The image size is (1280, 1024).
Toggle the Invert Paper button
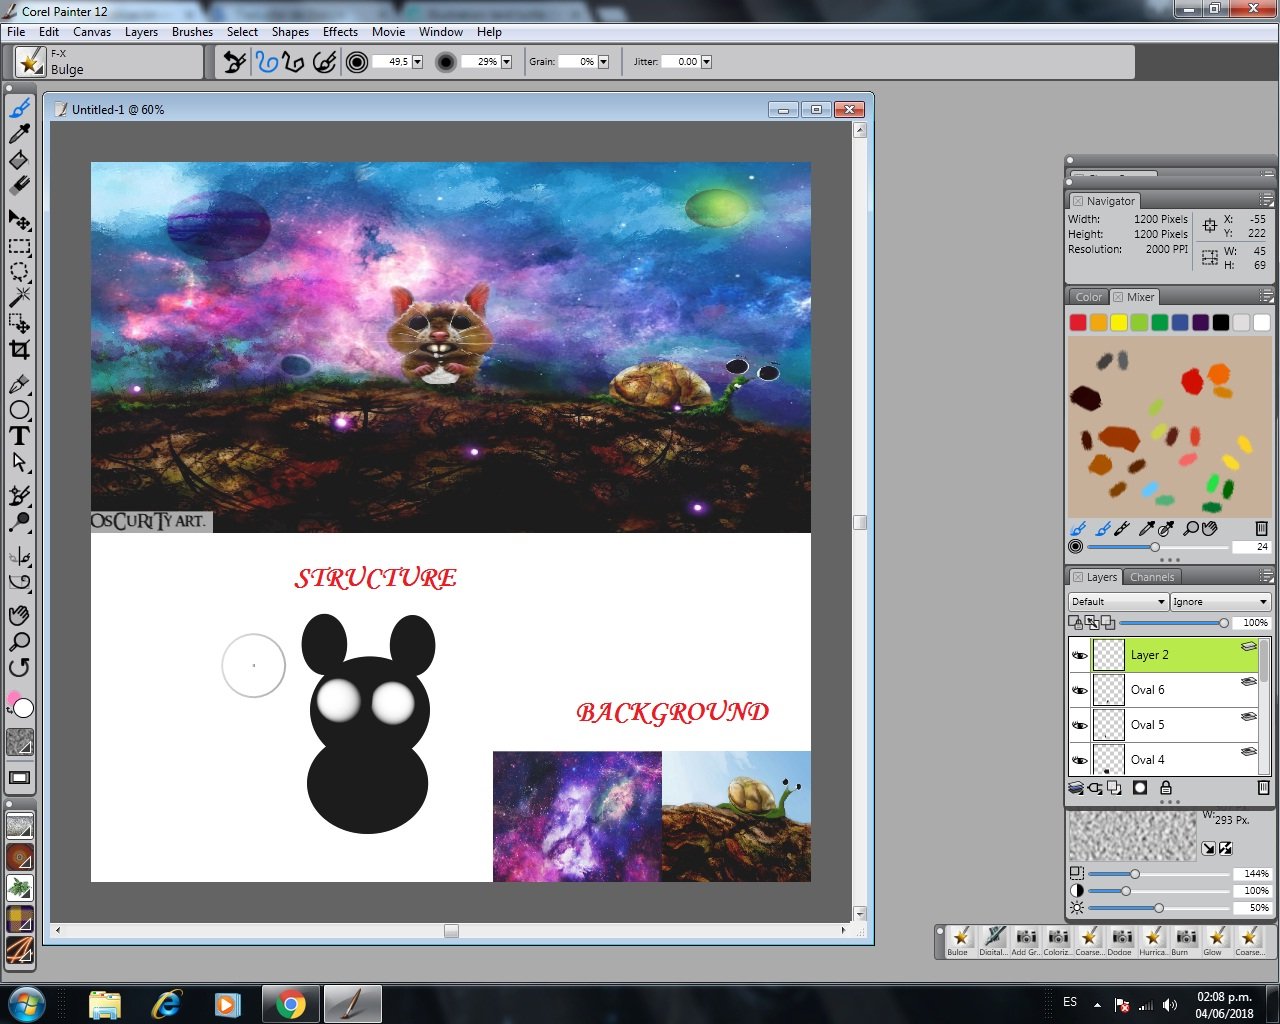coord(1226,848)
